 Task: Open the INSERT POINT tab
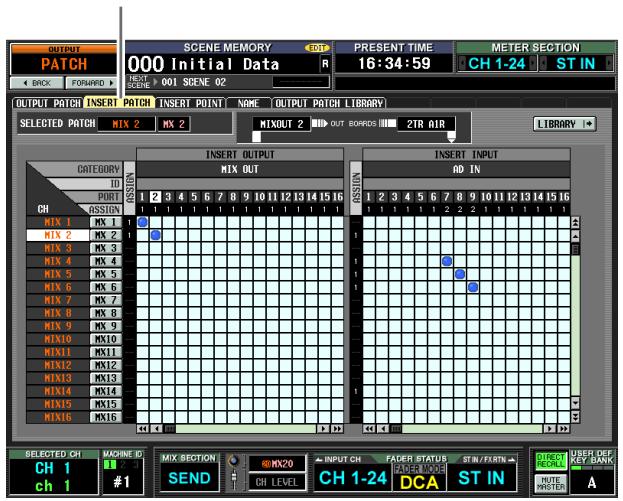[x=191, y=103]
